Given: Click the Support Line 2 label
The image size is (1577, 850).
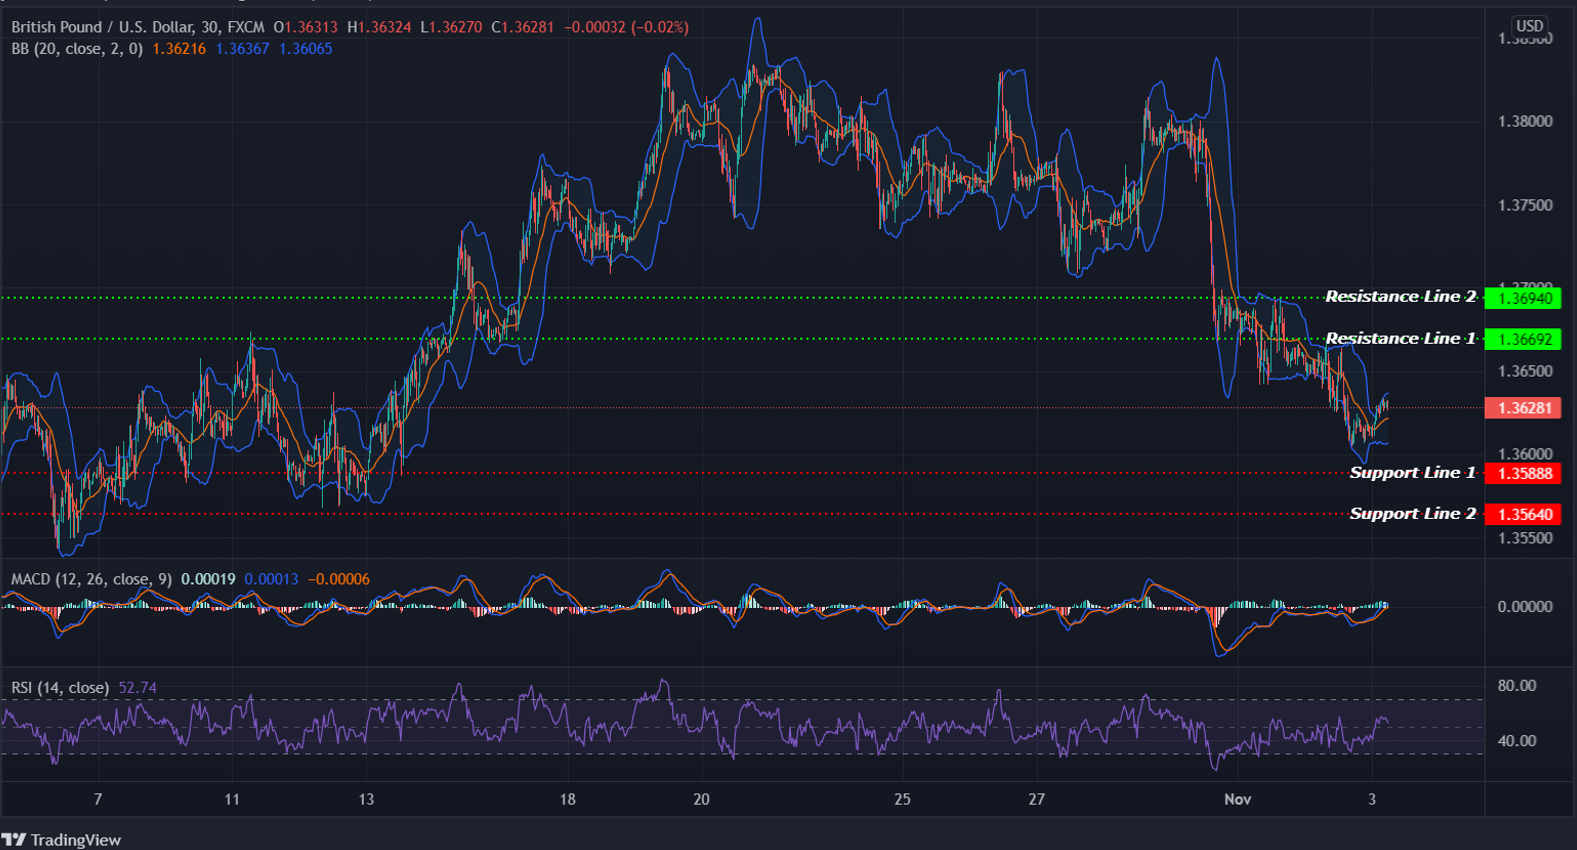Looking at the screenshot, I should tap(1412, 514).
